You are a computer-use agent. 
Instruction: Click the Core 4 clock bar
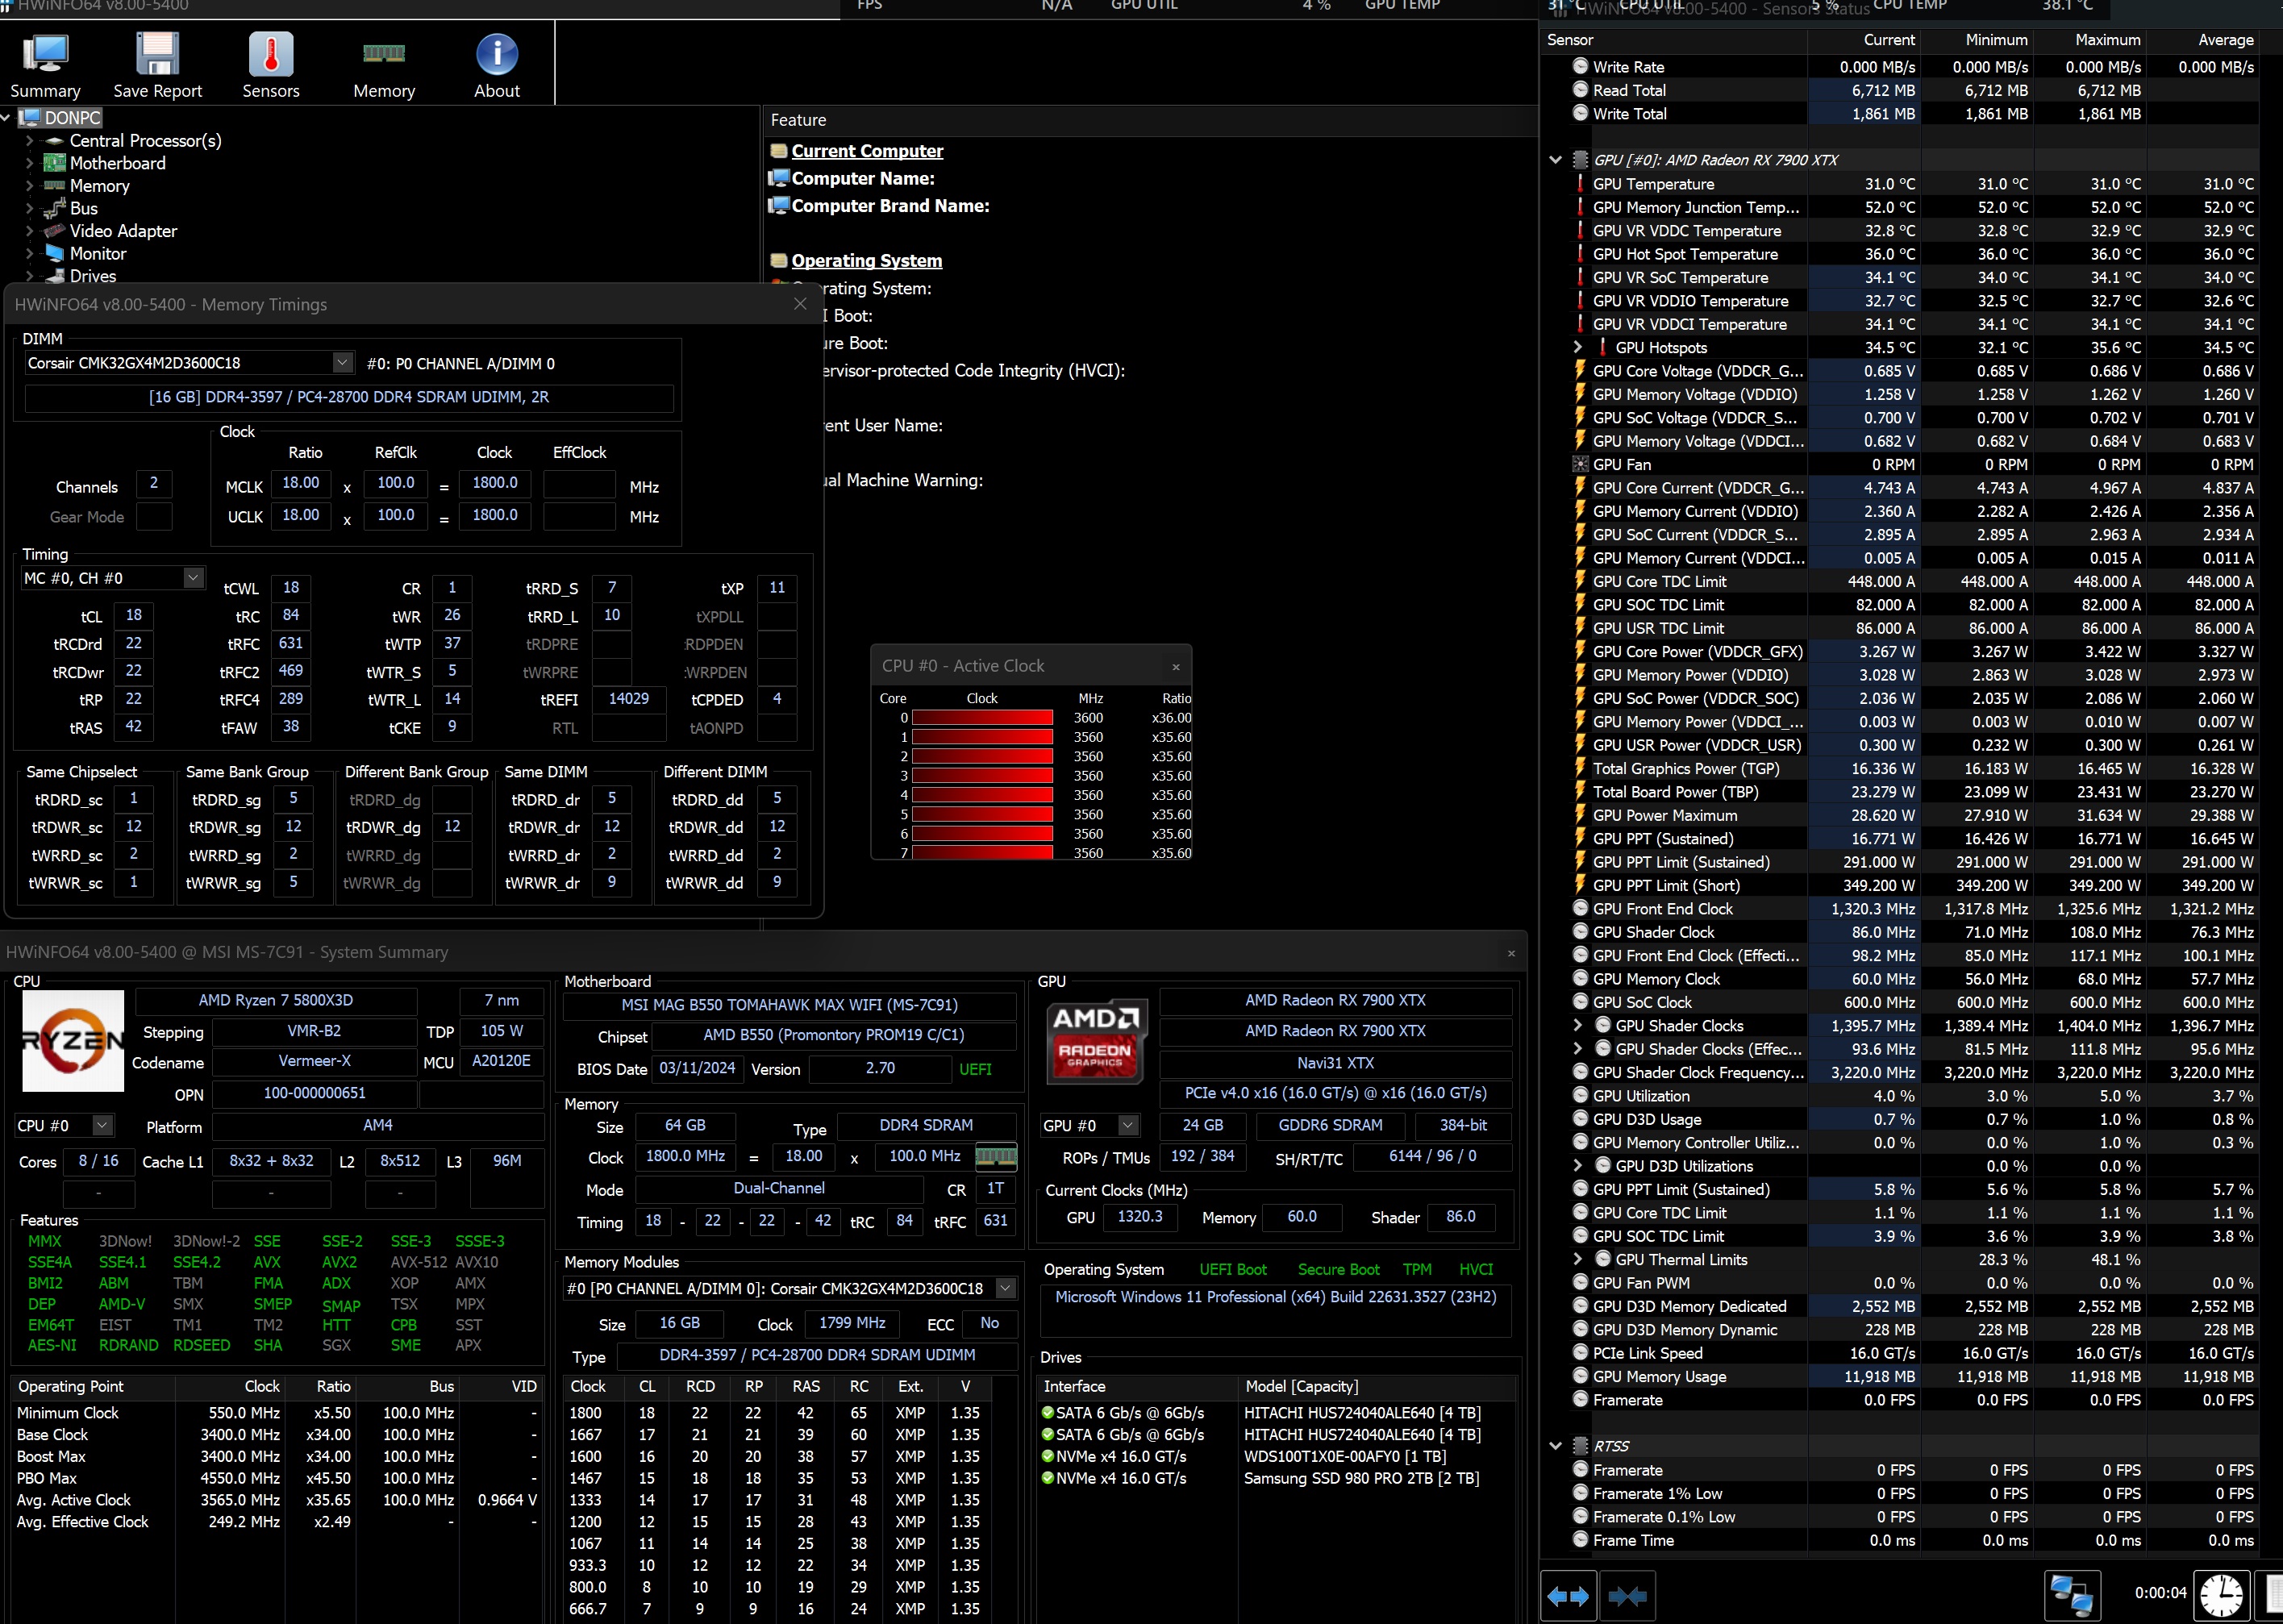(x=983, y=795)
